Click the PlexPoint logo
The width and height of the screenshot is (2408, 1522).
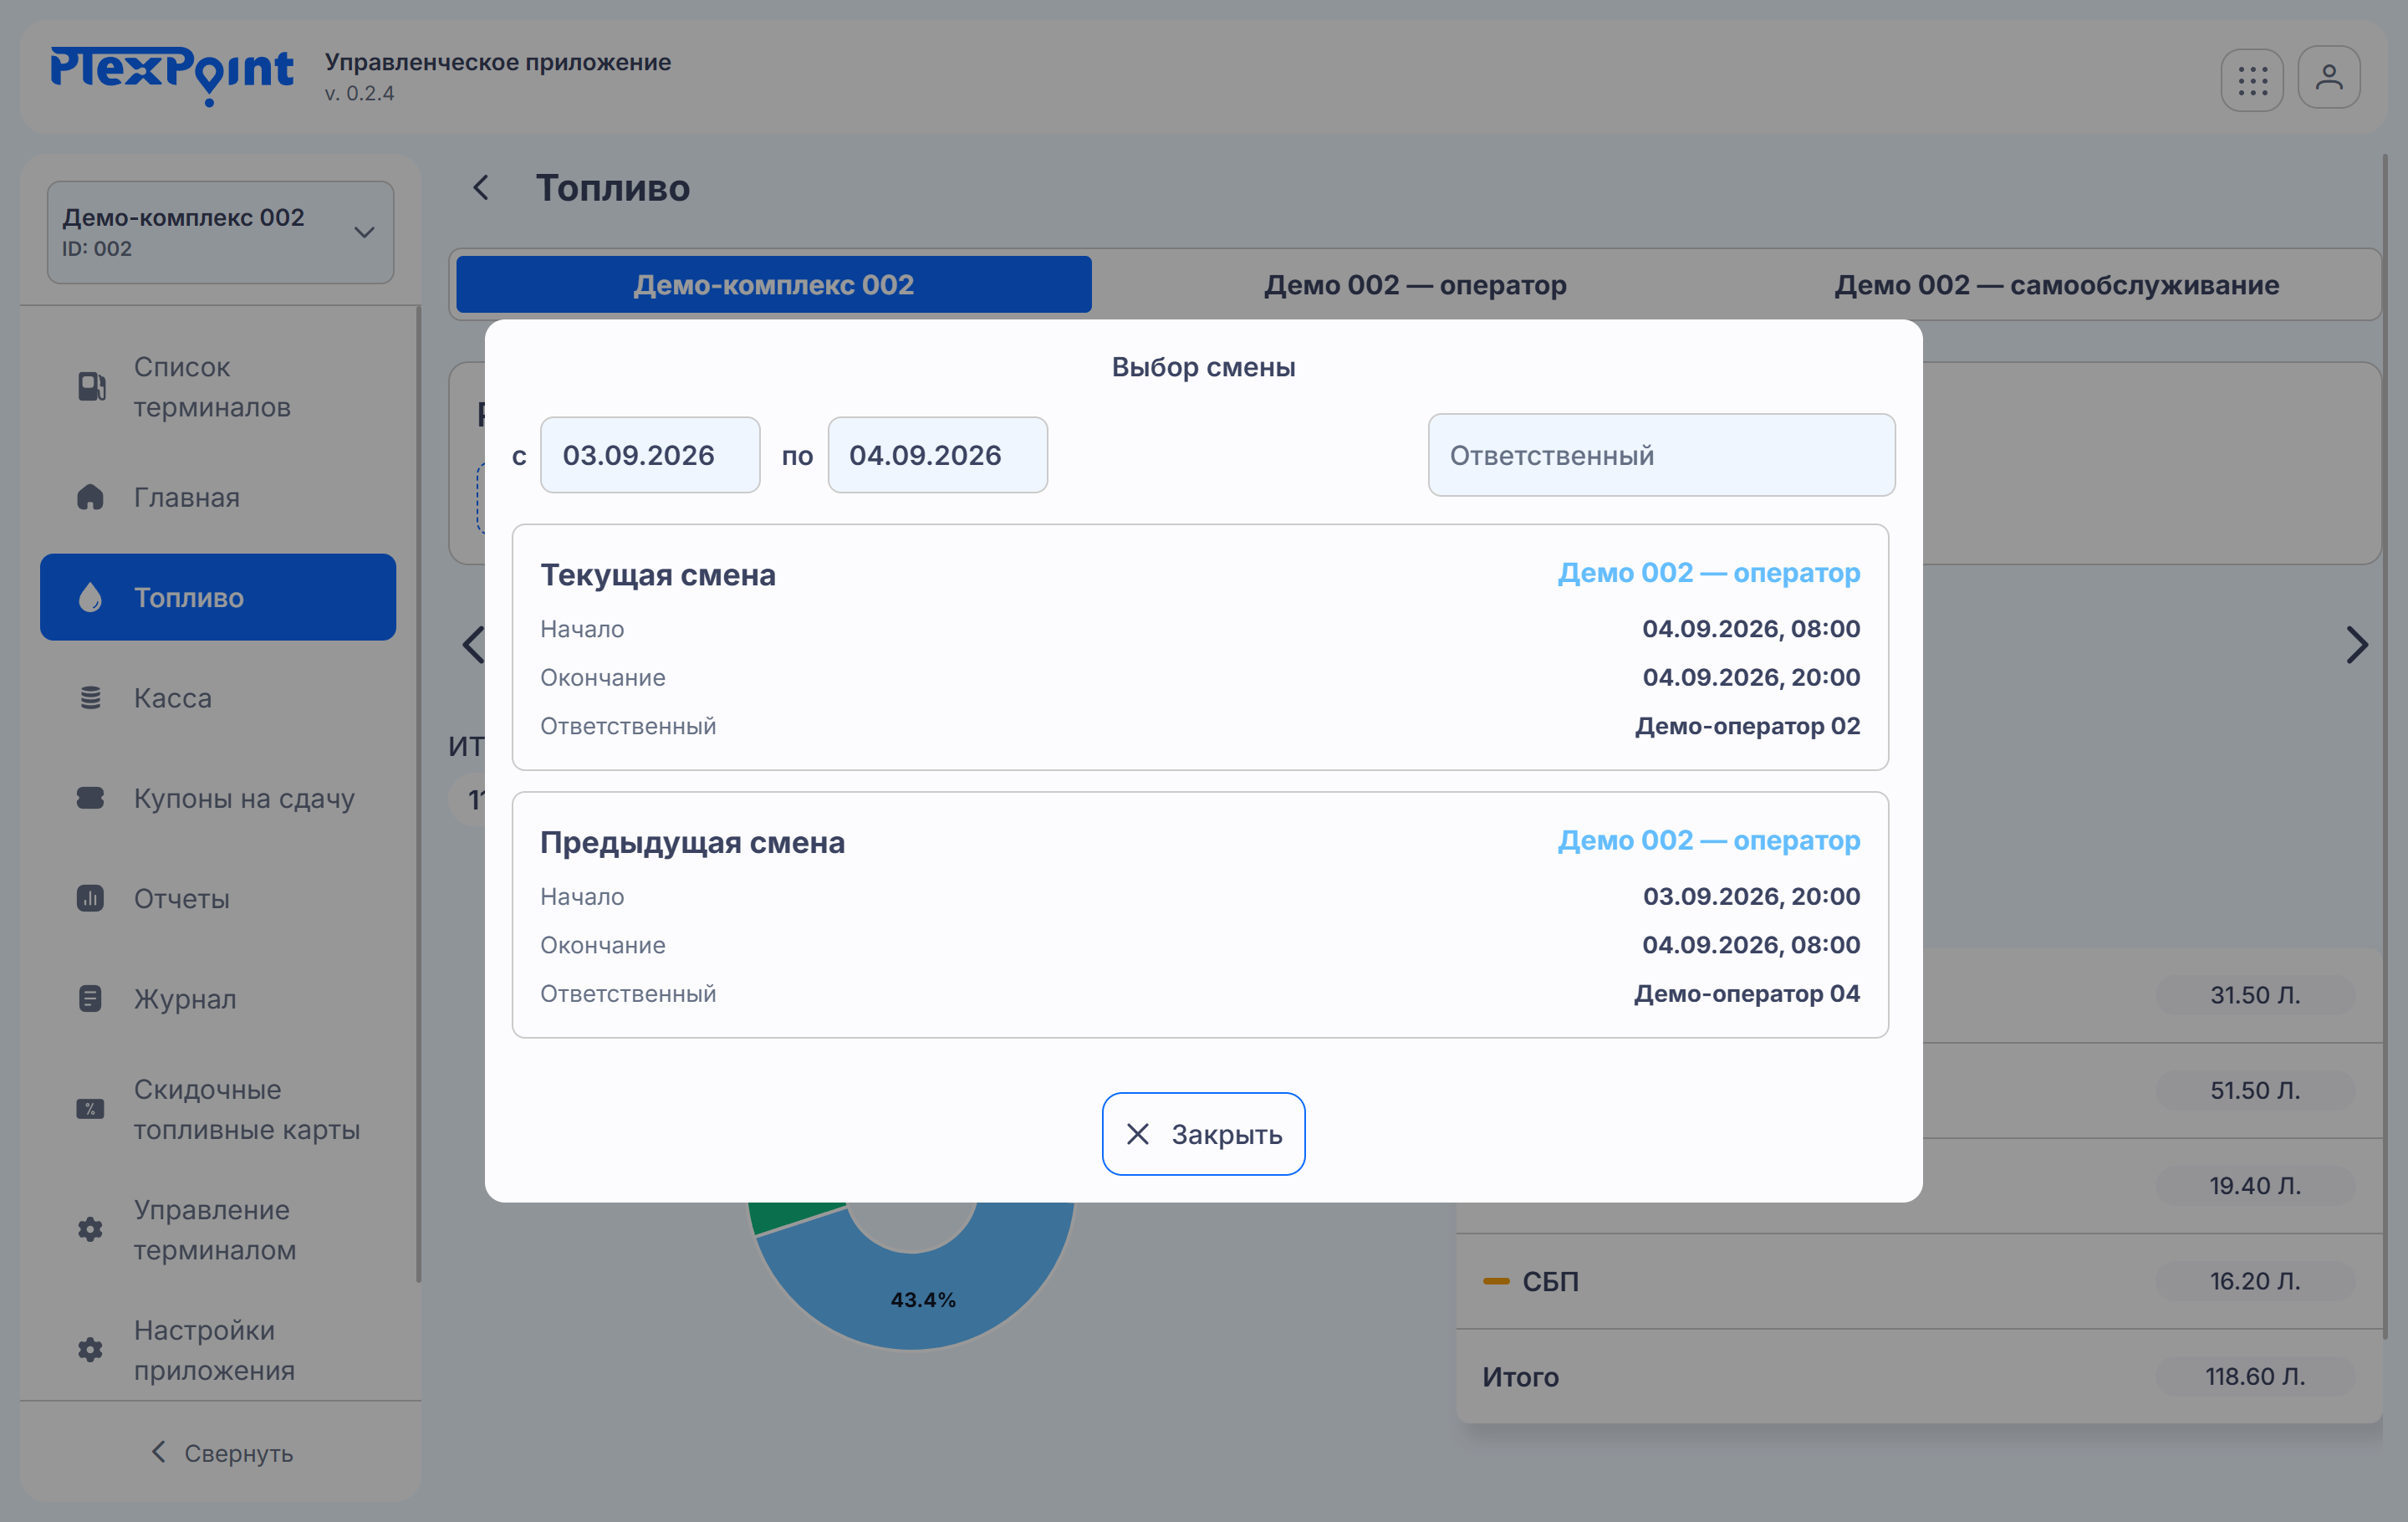(172, 75)
